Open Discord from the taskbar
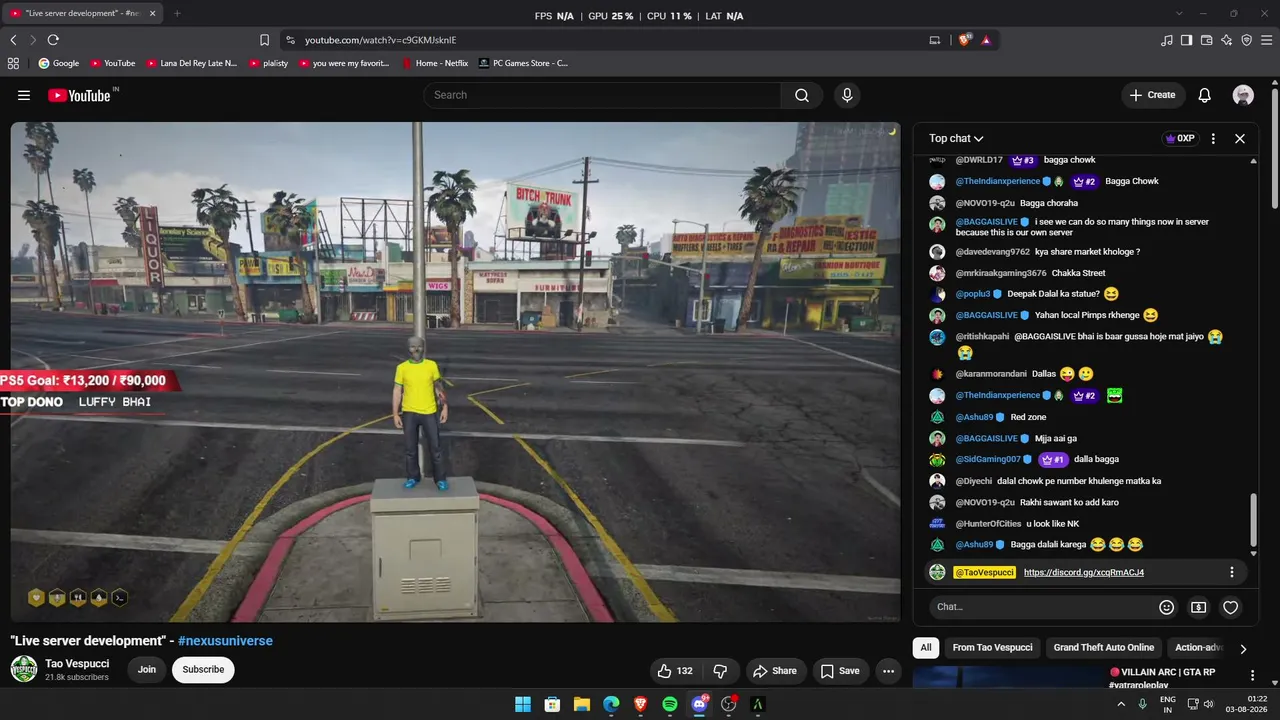This screenshot has width=1280, height=720. point(699,704)
